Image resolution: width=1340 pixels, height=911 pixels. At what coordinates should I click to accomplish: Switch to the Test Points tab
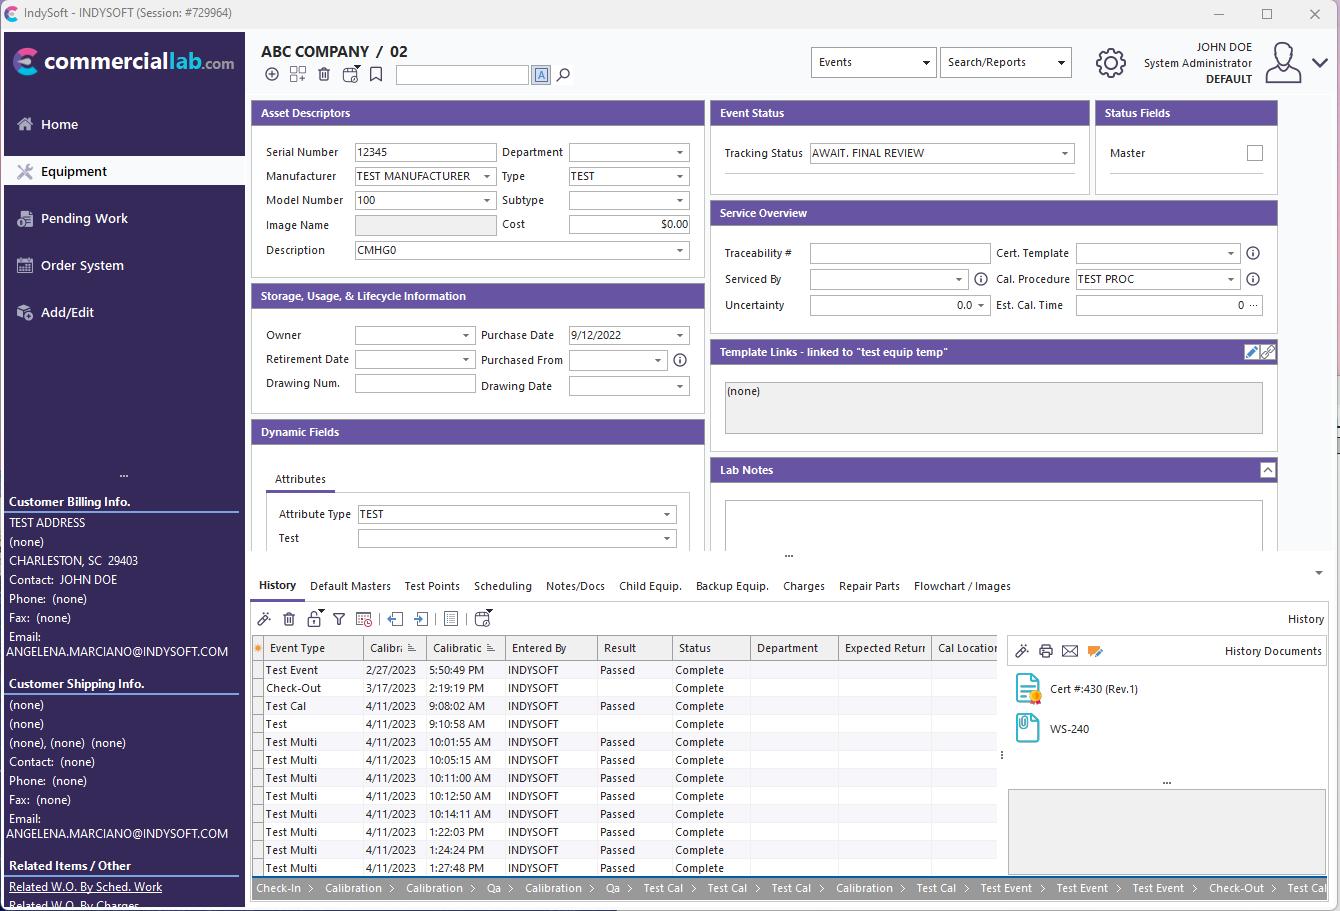(432, 586)
